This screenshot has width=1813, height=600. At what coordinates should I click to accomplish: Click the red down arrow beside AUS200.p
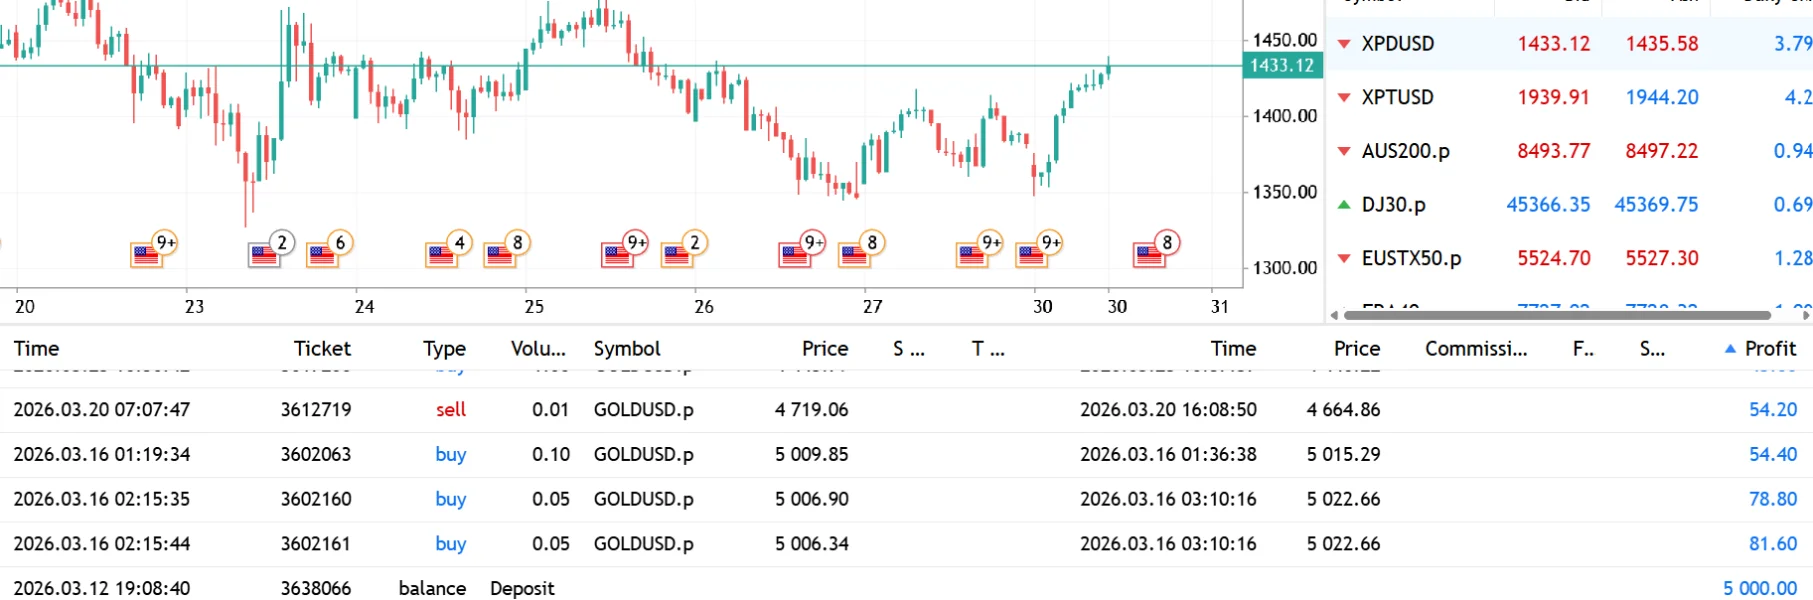tap(1344, 151)
